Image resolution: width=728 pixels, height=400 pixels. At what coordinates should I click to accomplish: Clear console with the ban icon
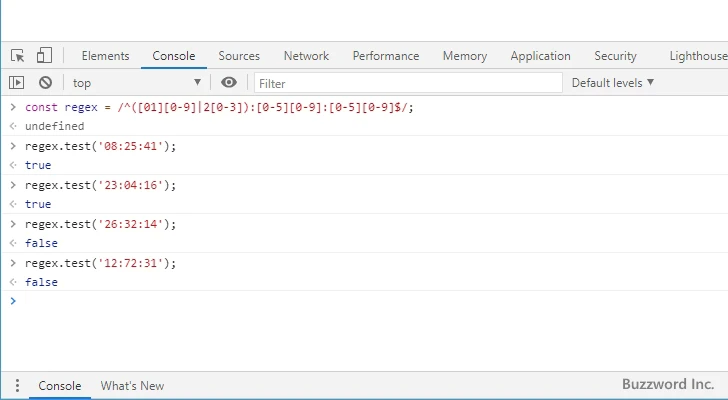45,83
